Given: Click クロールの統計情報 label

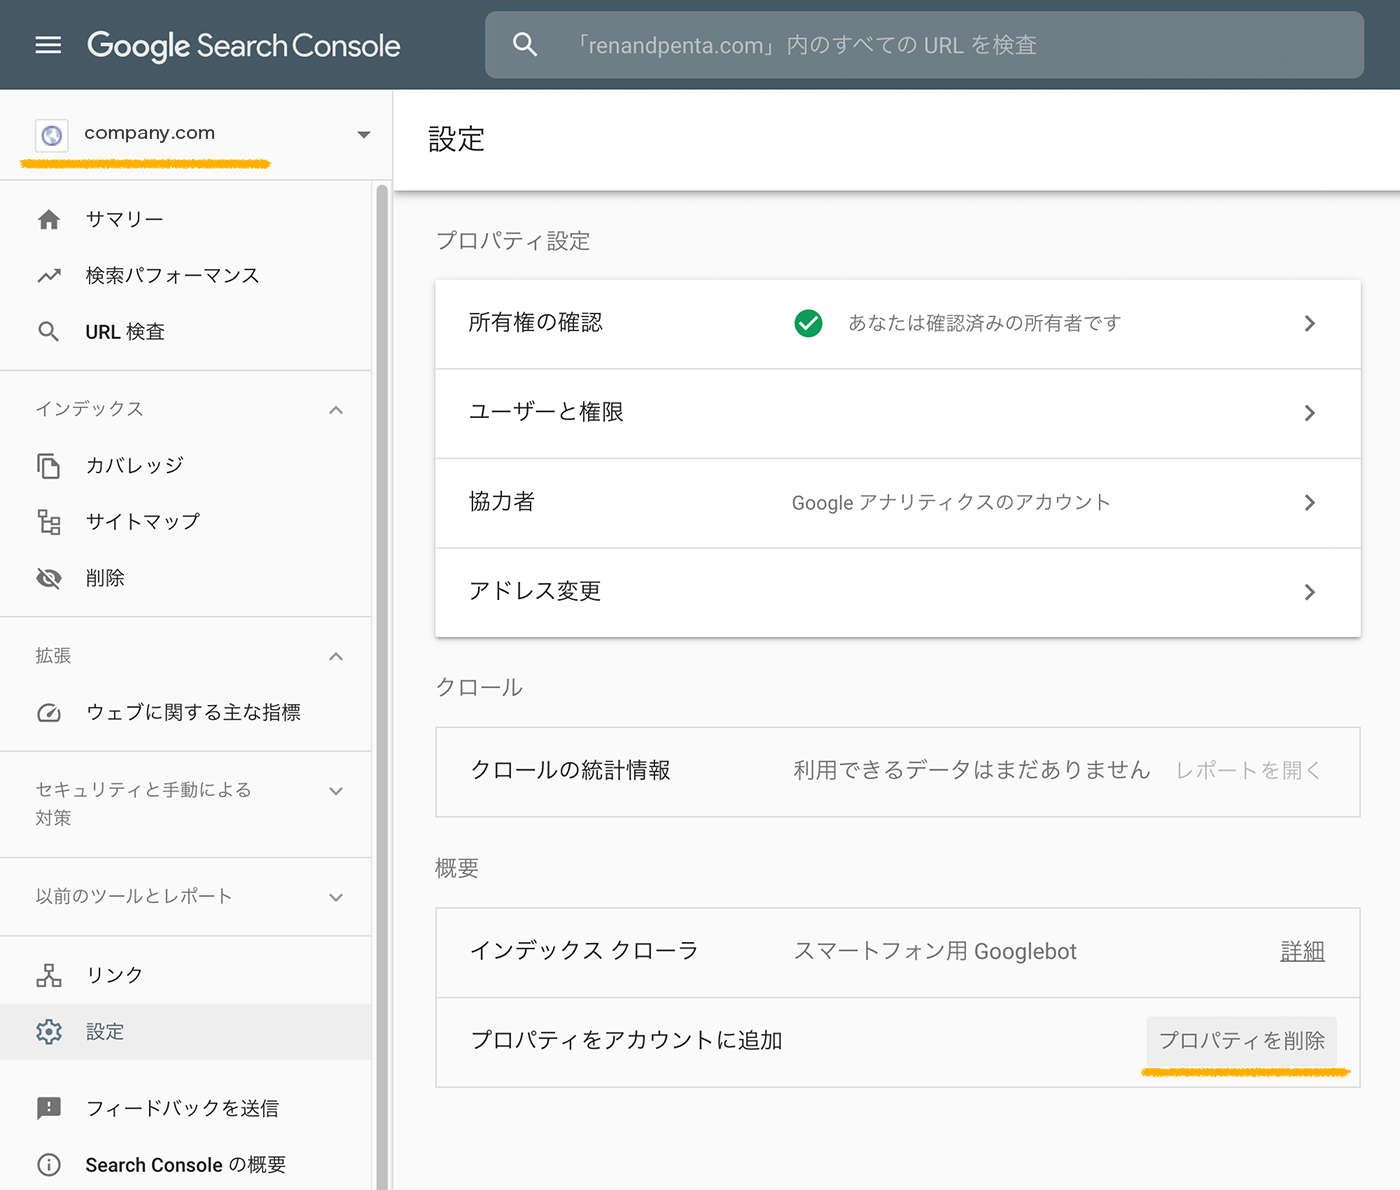Looking at the screenshot, I should pos(571,770).
